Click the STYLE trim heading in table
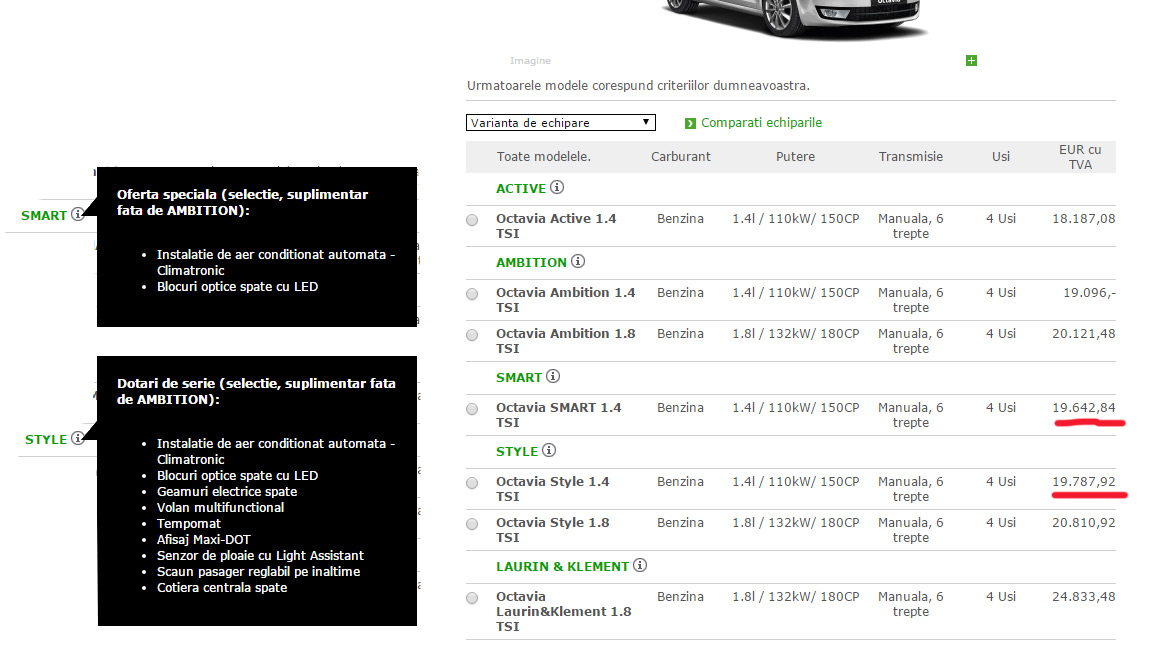Image resolution: width=1150 pixels, height=670 pixels. [517, 452]
